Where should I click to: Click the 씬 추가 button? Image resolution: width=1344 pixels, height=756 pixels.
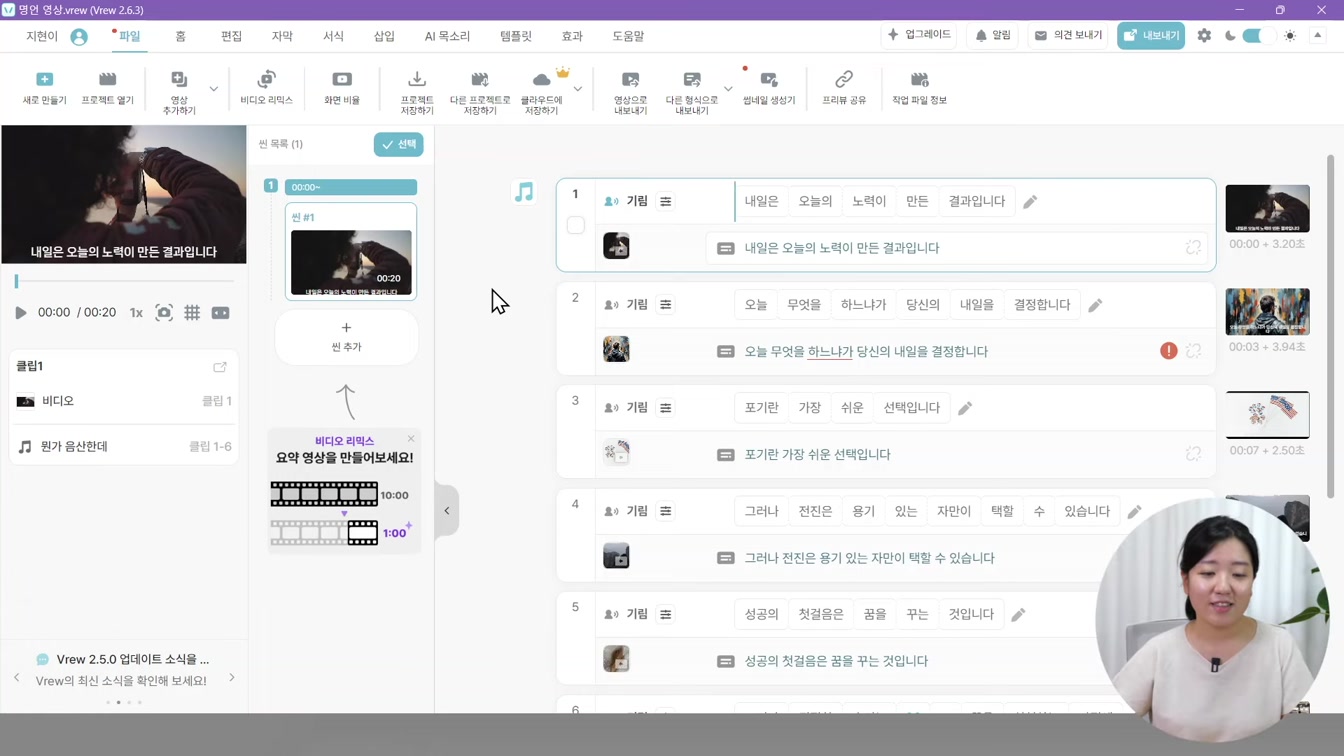tap(346, 337)
